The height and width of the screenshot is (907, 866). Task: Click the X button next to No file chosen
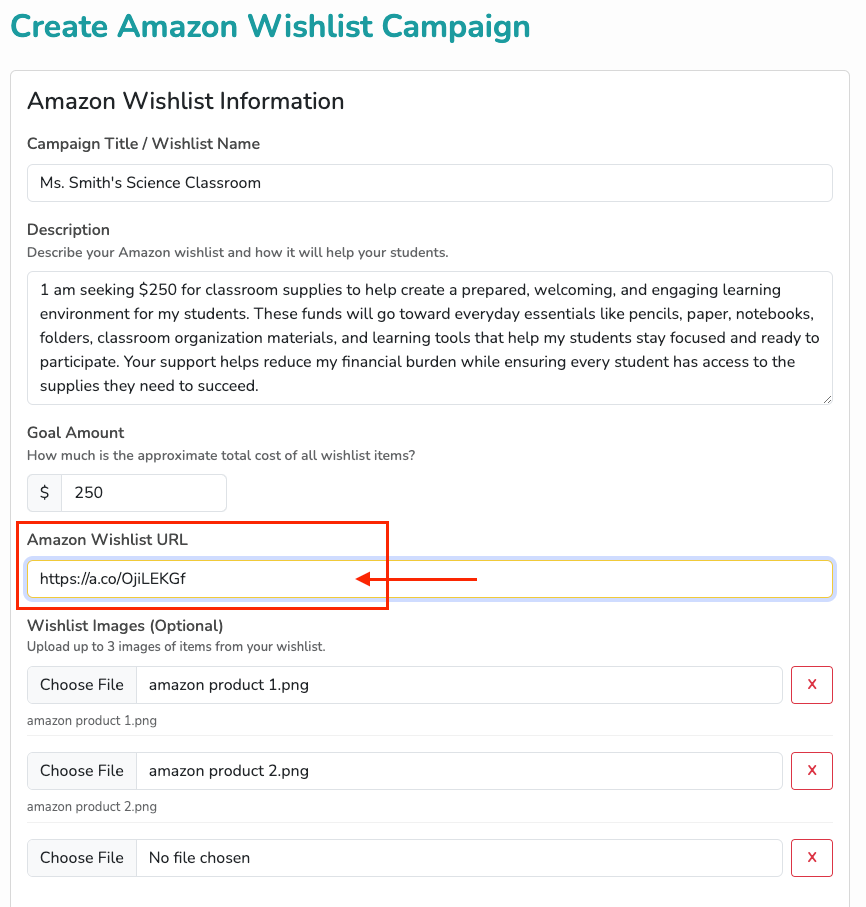pyautogui.click(x=812, y=858)
